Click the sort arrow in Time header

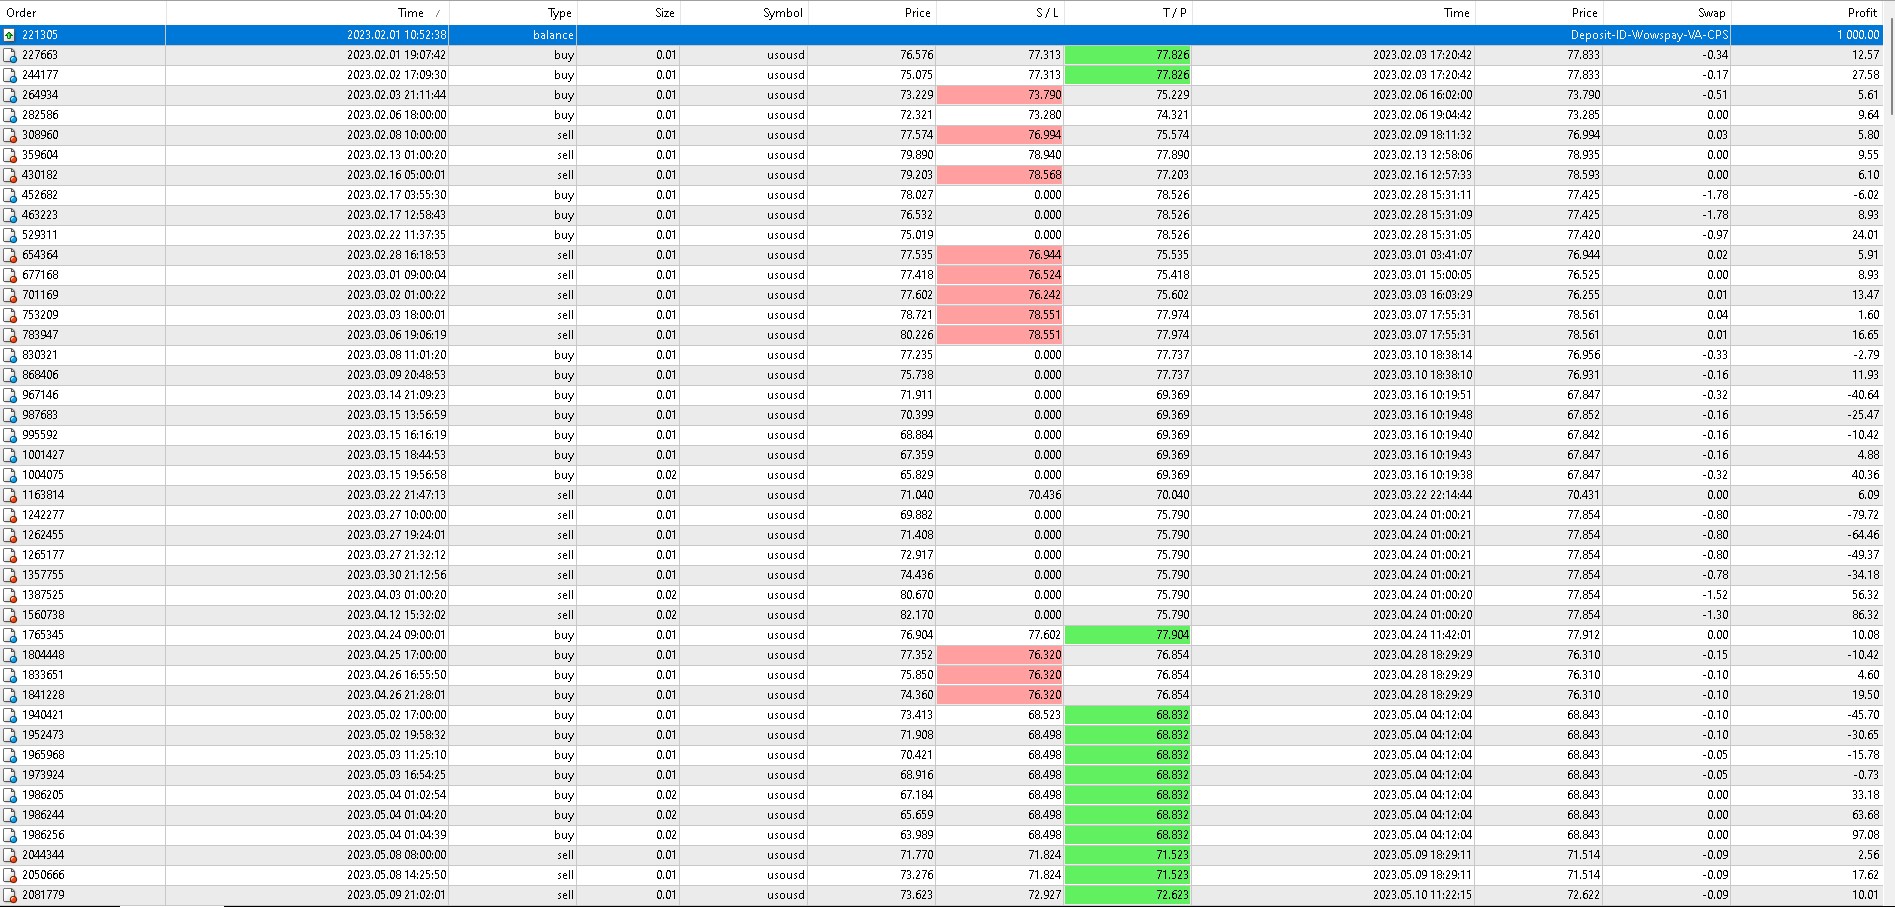[437, 13]
